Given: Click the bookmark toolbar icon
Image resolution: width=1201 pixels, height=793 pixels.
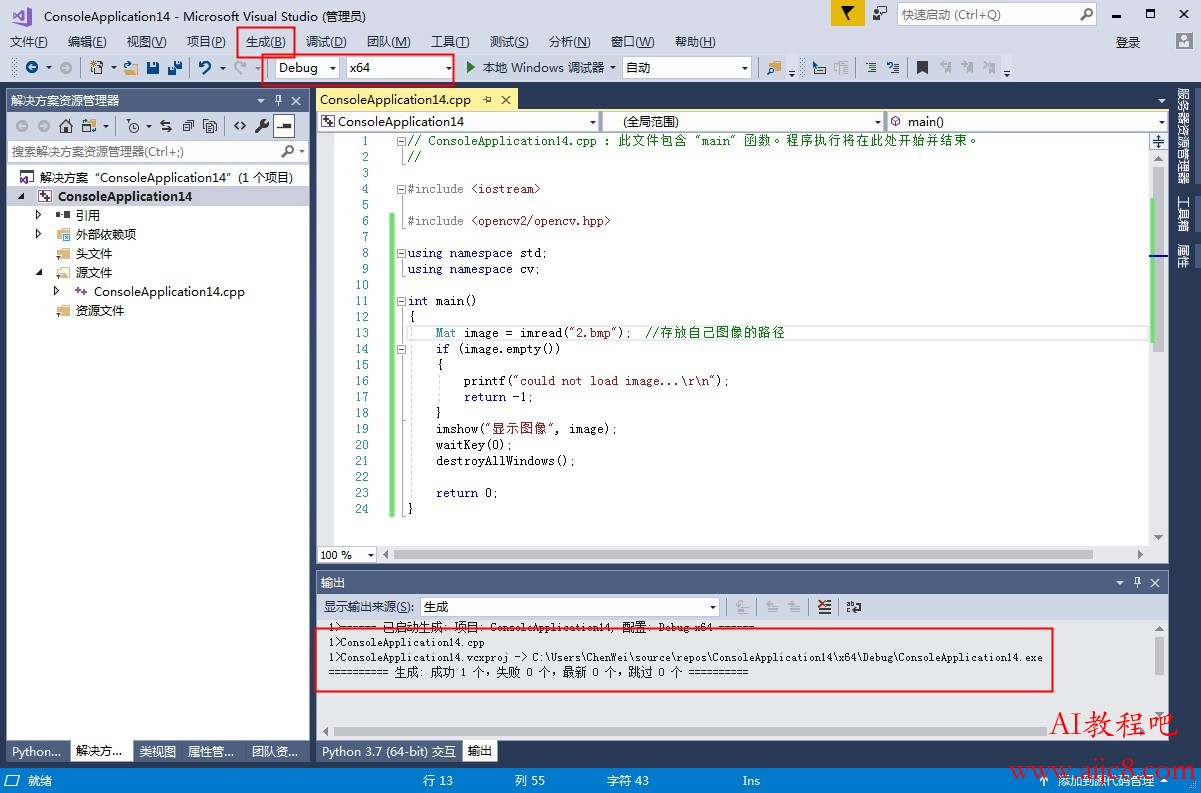Looking at the screenshot, I should click(x=922, y=67).
